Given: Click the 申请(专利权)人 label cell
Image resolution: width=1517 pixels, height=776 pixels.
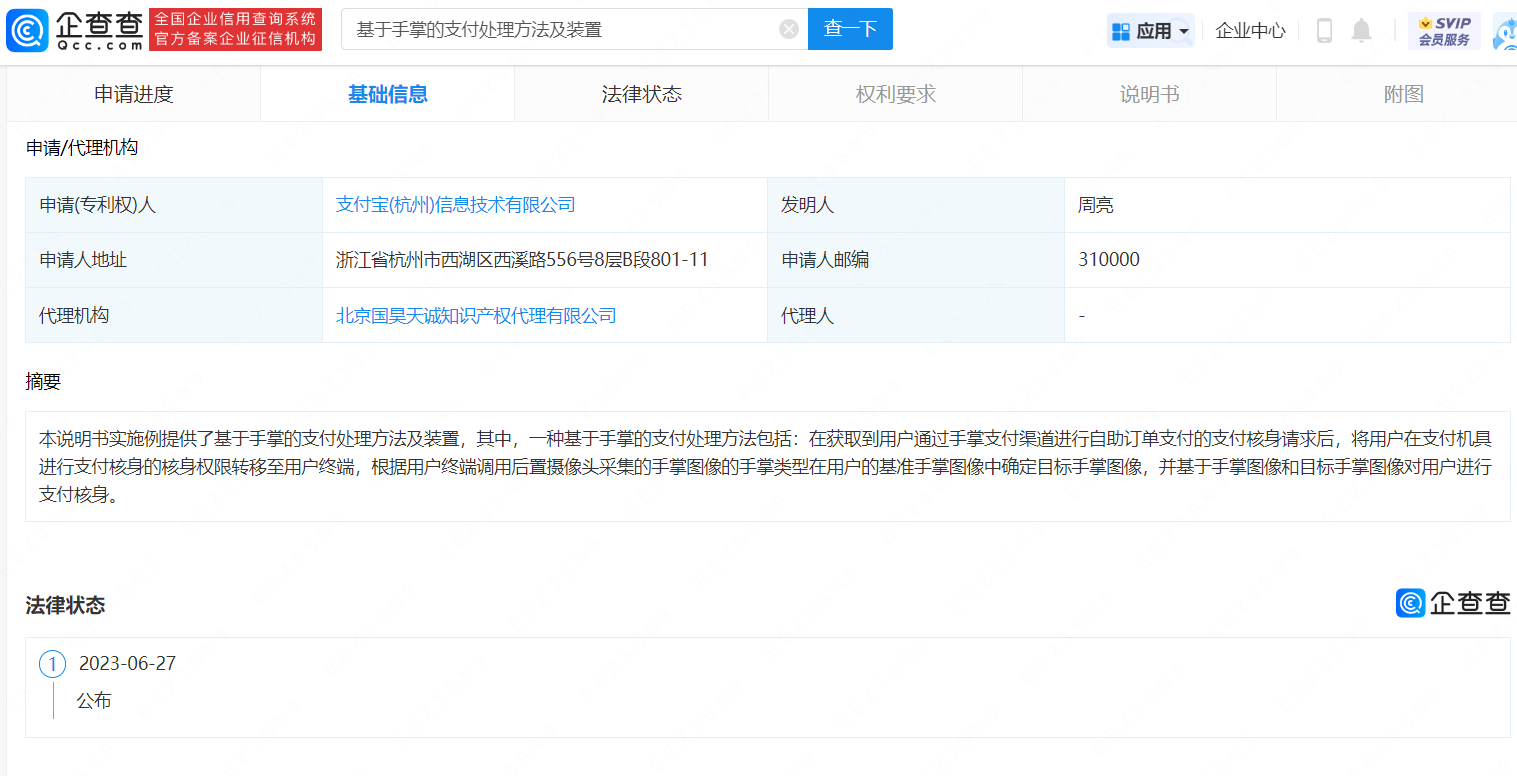Looking at the screenshot, I should point(174,205).
